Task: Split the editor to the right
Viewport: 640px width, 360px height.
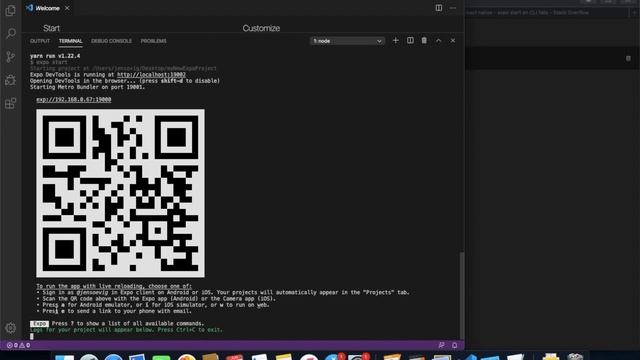Action: [x=439, y=8]
